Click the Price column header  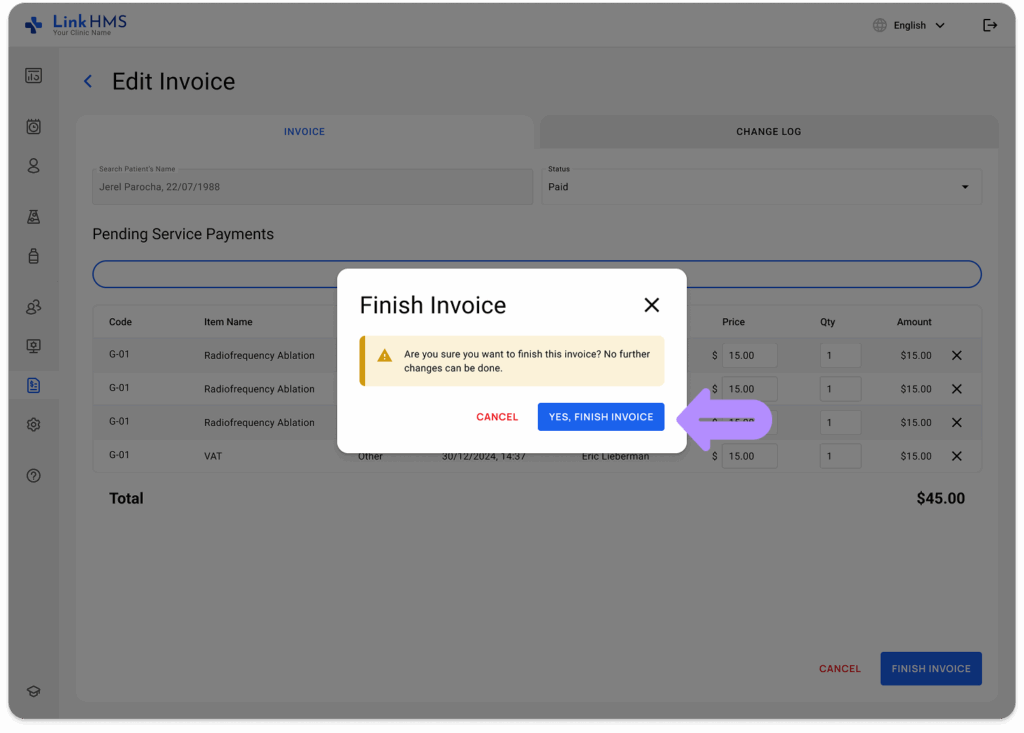click(733, 321)
